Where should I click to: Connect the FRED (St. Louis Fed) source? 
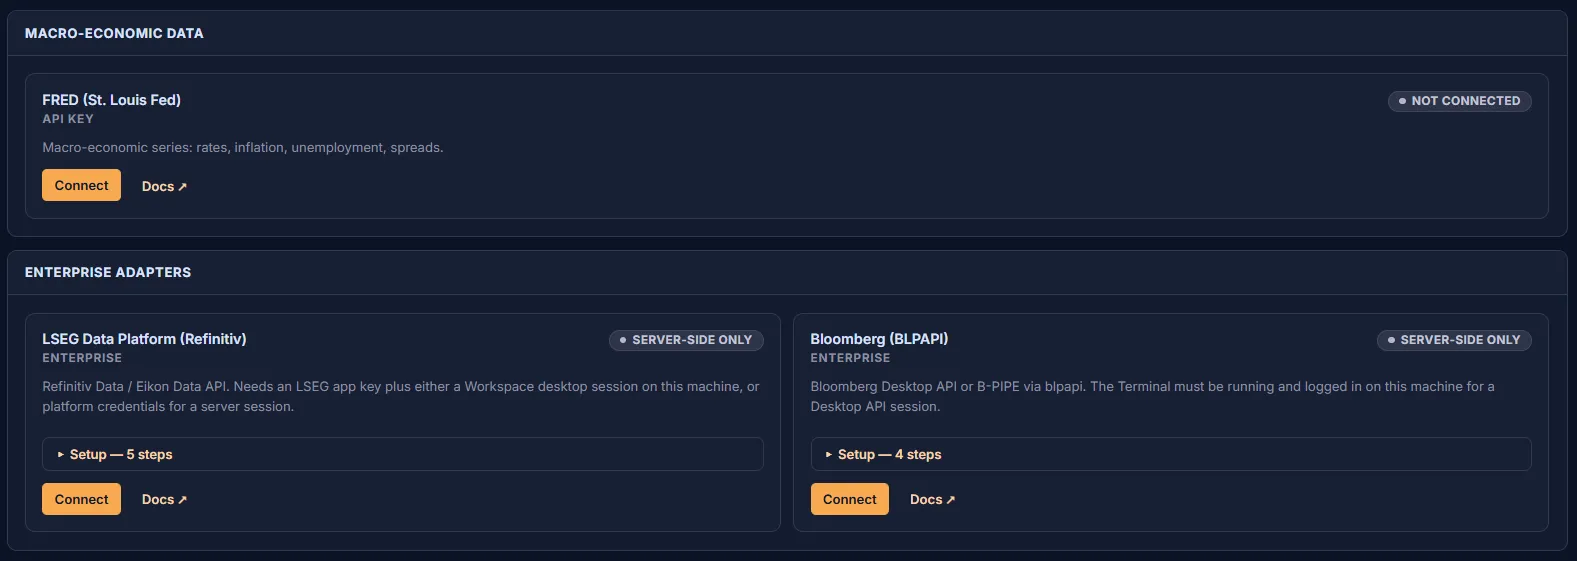pyautogui.click(x=81, y=185)
